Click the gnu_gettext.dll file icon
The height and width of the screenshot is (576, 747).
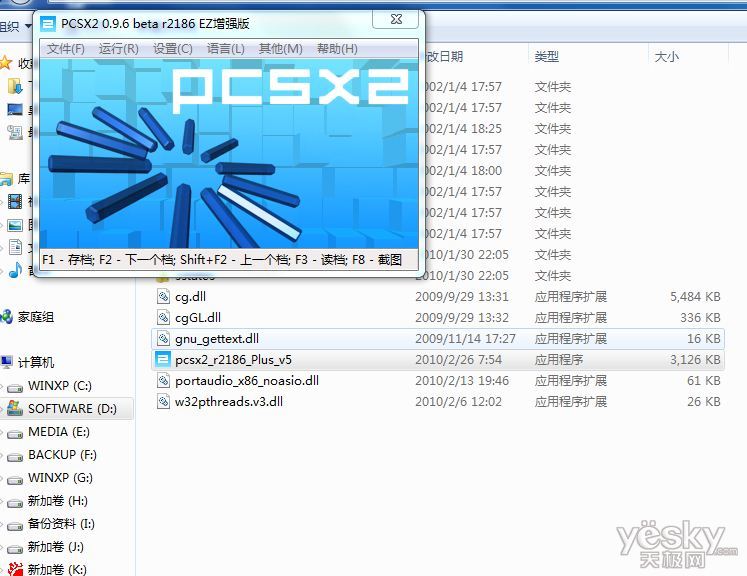click(x=163, y=338)
